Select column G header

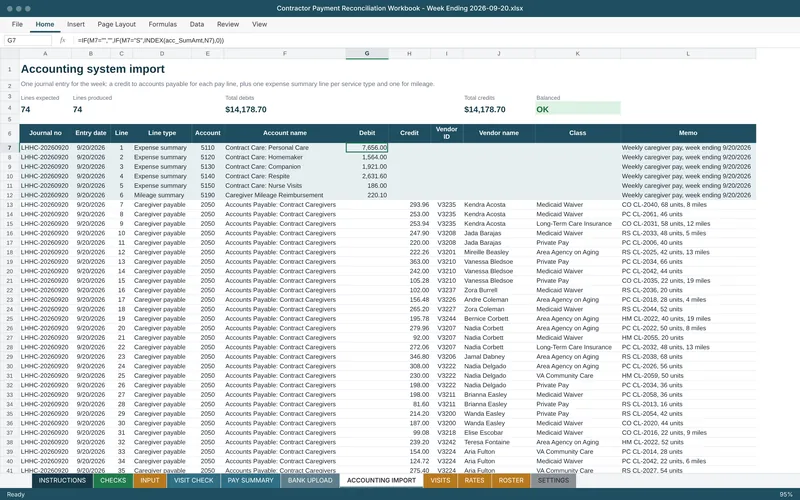(367, 54)
